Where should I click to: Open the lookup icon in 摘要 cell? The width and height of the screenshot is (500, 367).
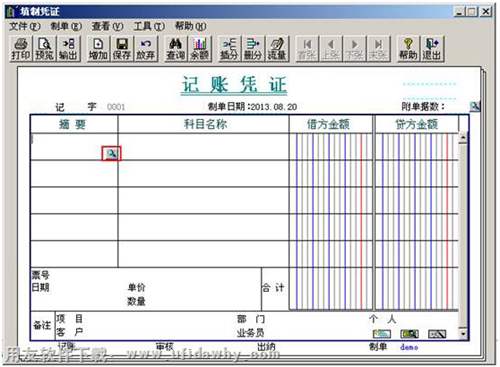pyautogui.click(x=111, y=154)
